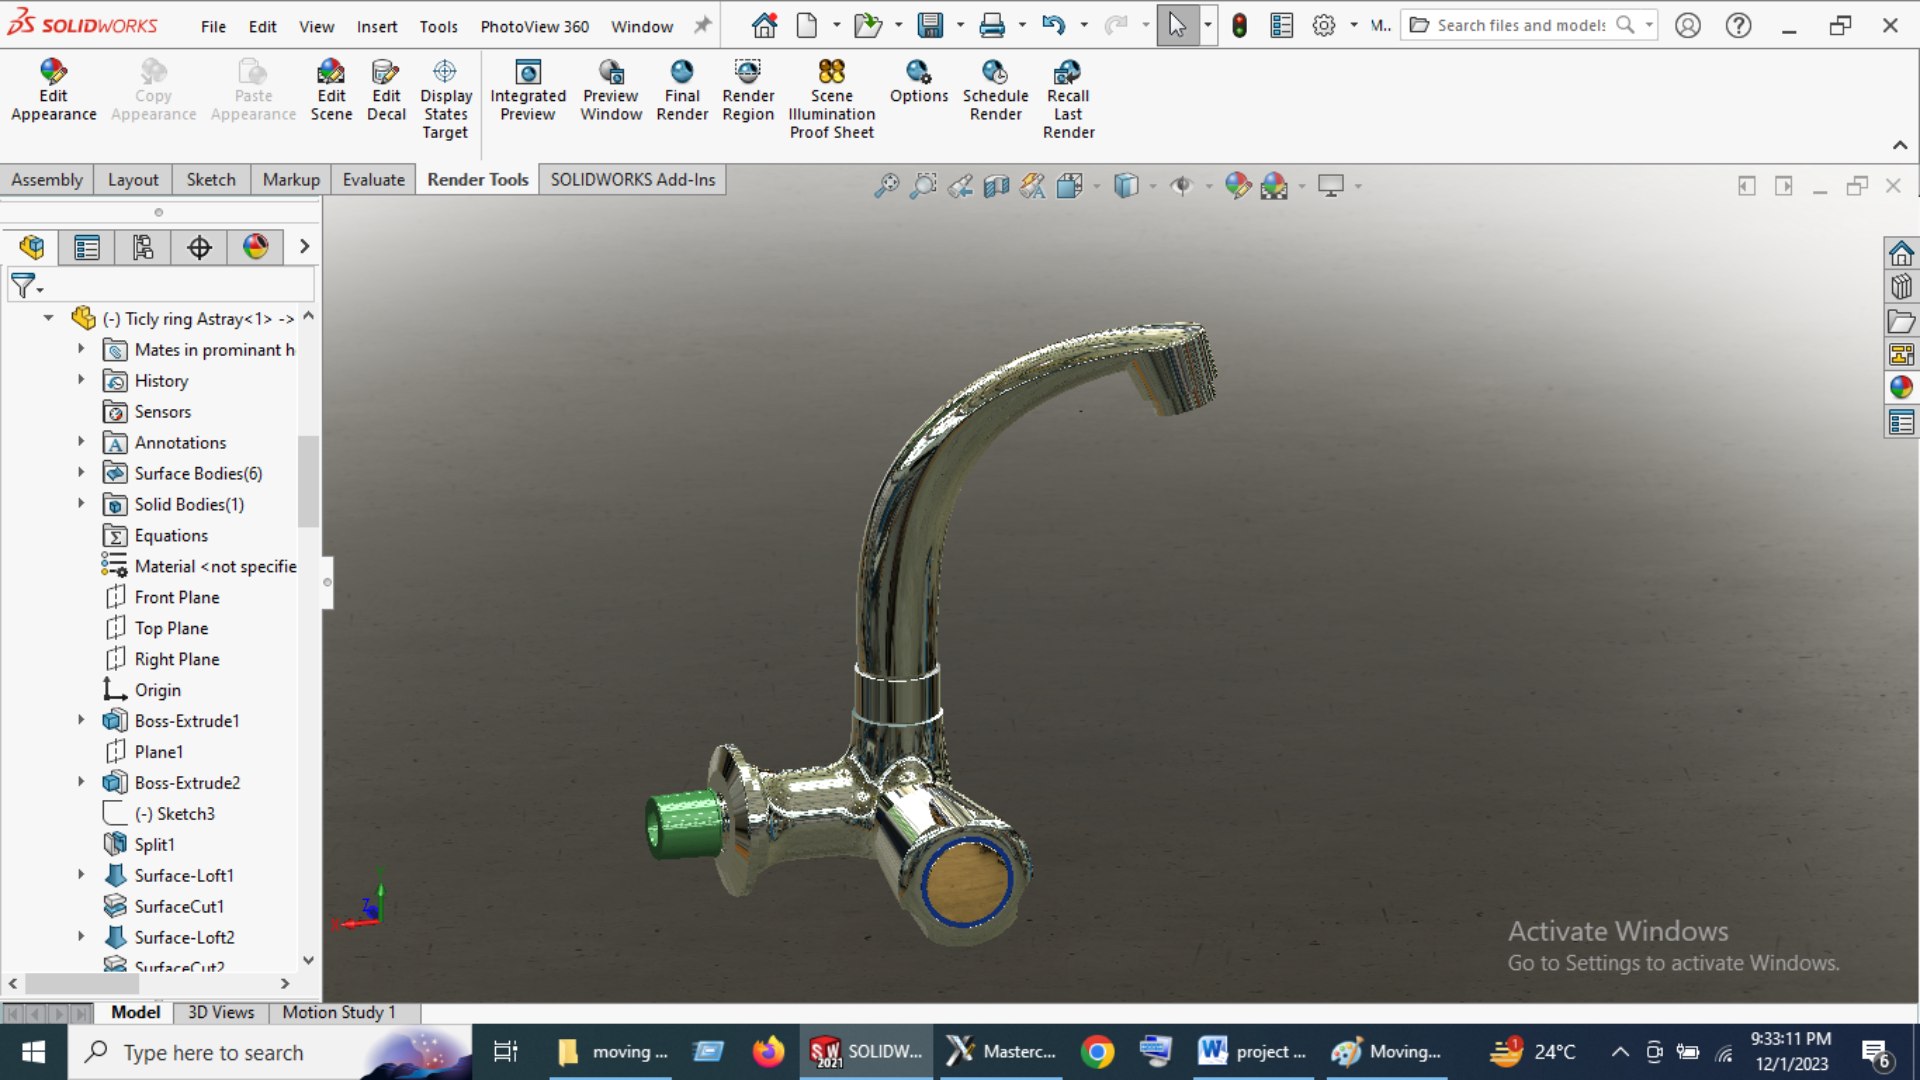Pin the SolidWorks menu bar
1920x1080 pixels.
[703, 25]
